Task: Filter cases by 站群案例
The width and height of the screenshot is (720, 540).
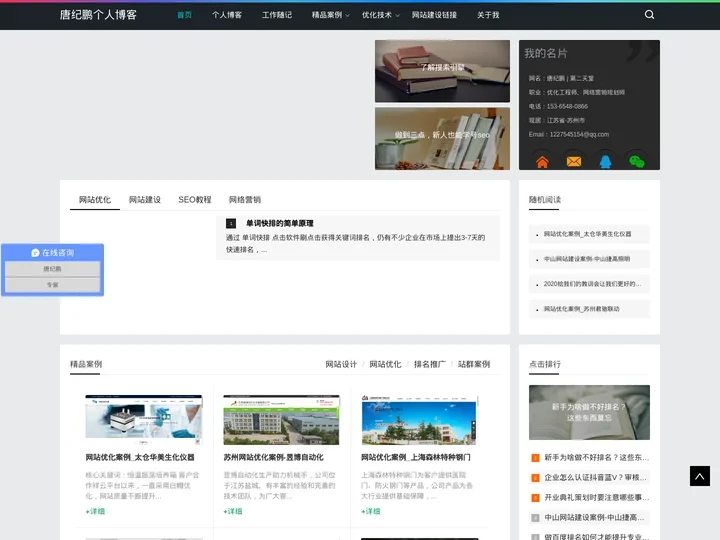Action: coord(474,364)
